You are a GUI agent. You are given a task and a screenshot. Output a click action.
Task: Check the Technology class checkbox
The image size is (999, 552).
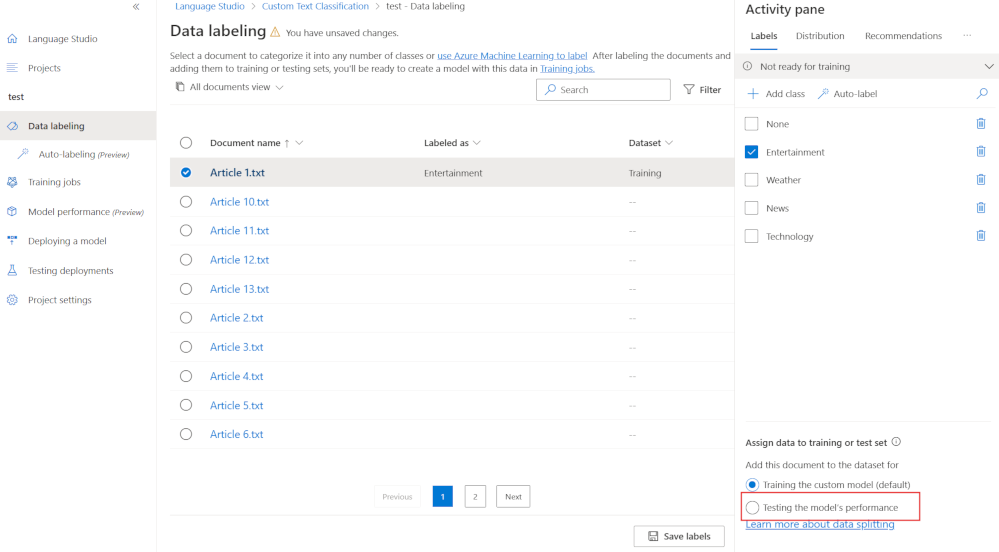[752, 236]
